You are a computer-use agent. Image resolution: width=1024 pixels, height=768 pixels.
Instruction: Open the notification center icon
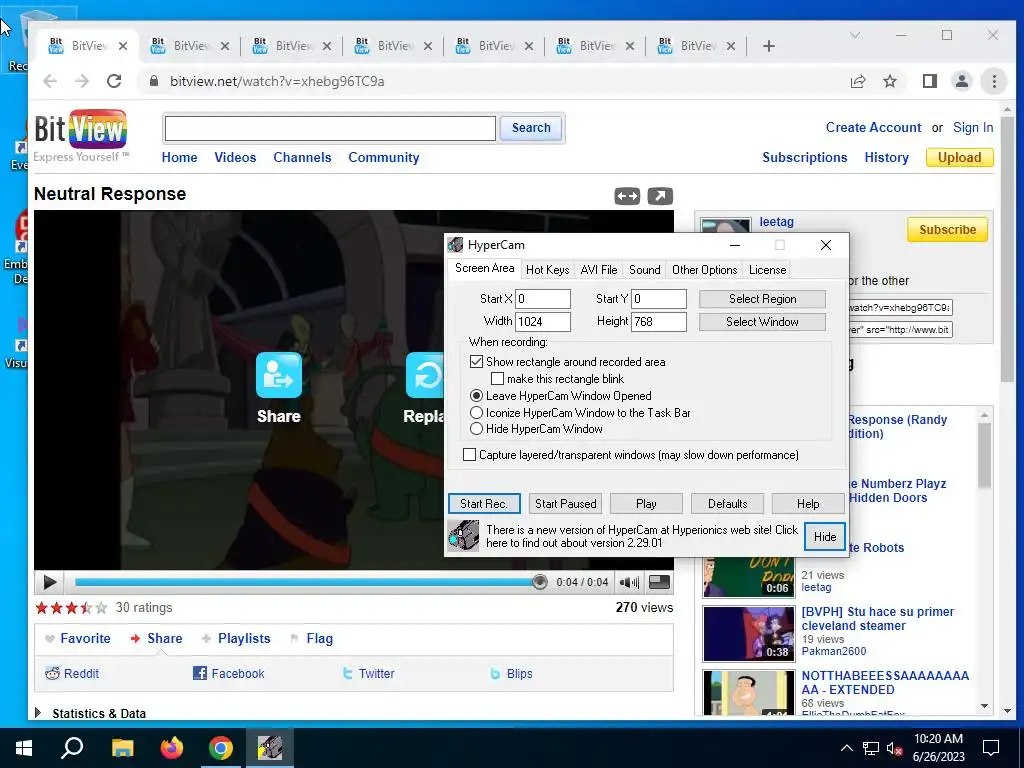(991, 748)
